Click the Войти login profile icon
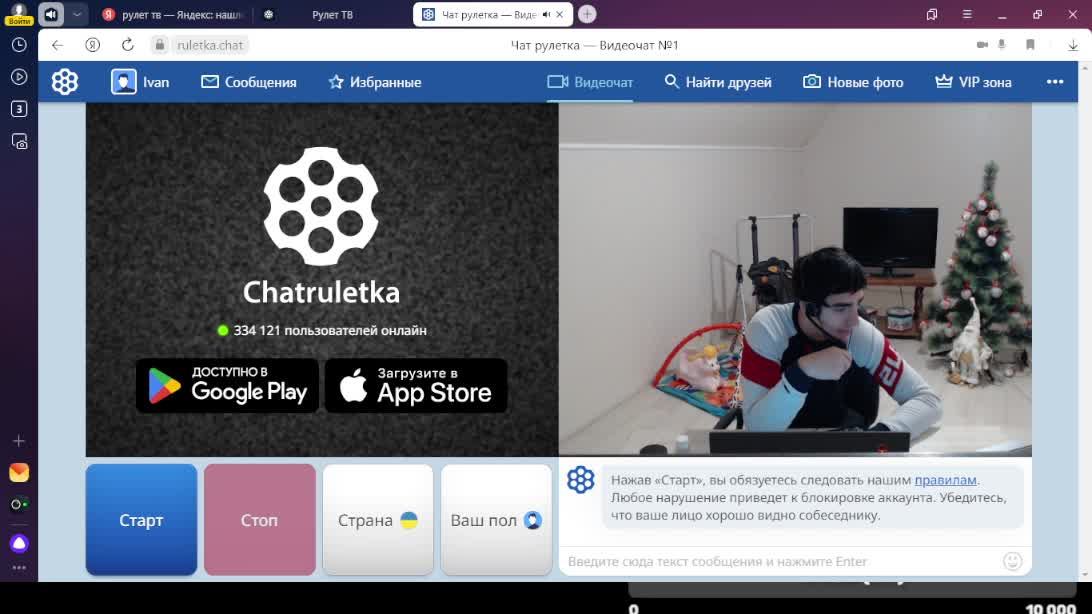The width and height of the screenshot is (1092, 614). (19, 13)
